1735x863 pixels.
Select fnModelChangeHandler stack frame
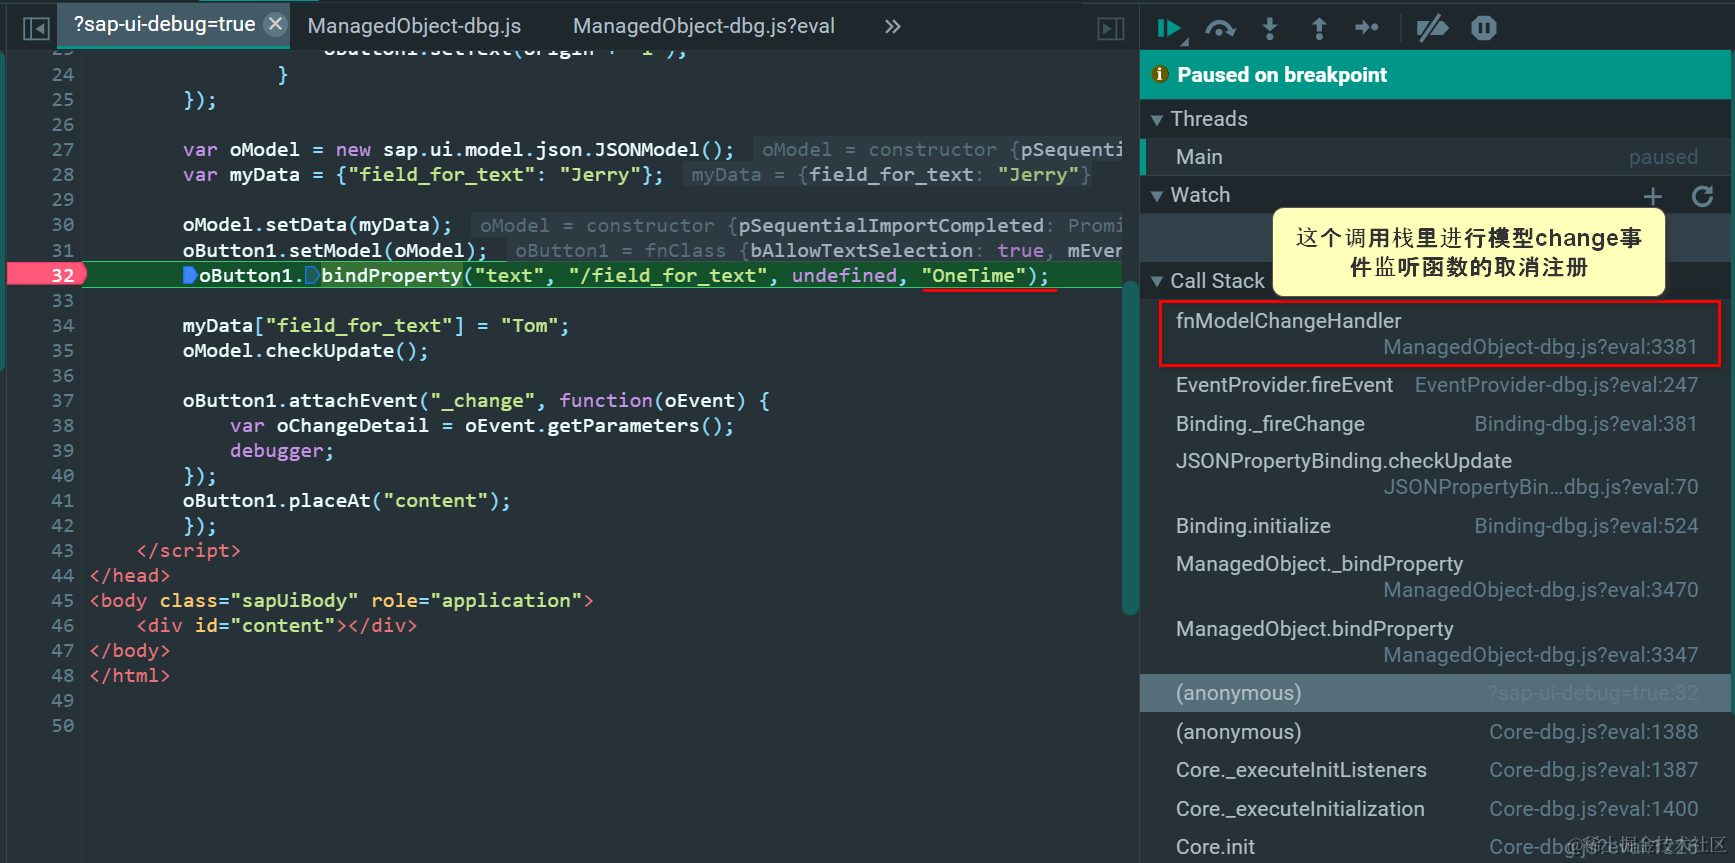coord(1435,333)
